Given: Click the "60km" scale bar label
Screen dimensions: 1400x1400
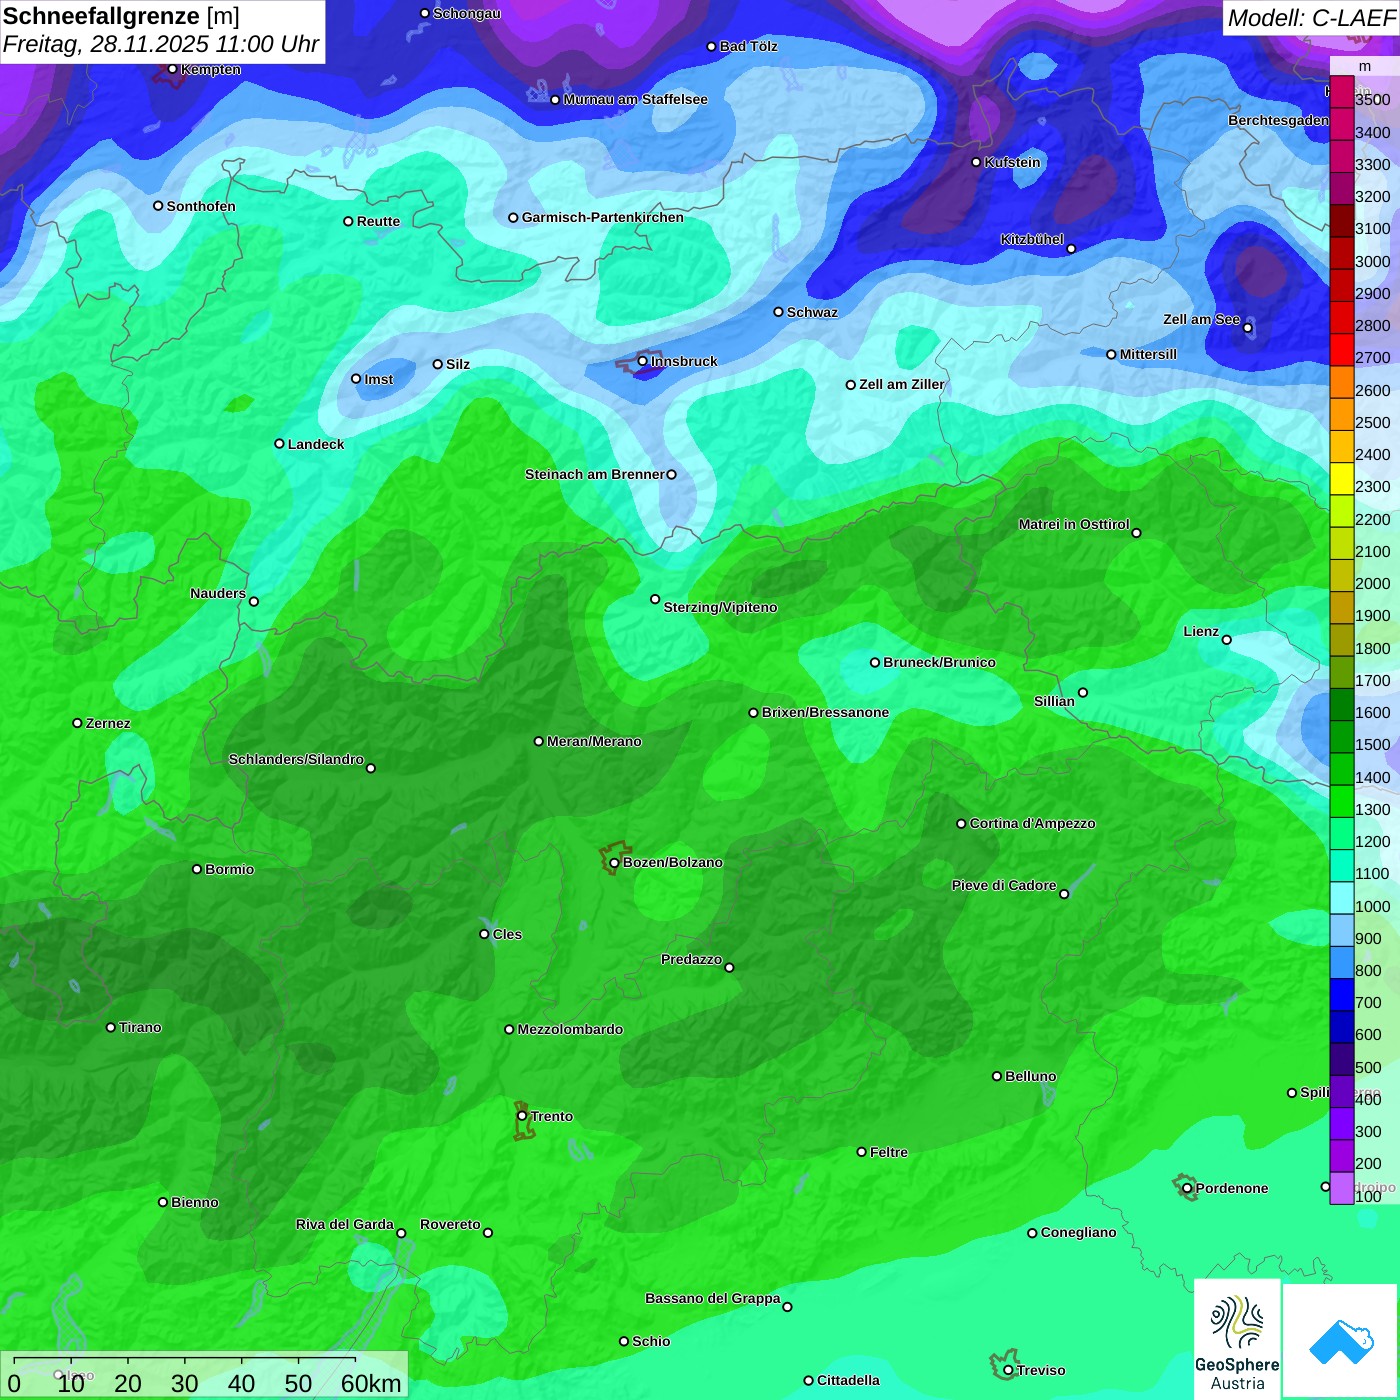Looking at the screenshot, I should click(371, 1383).
